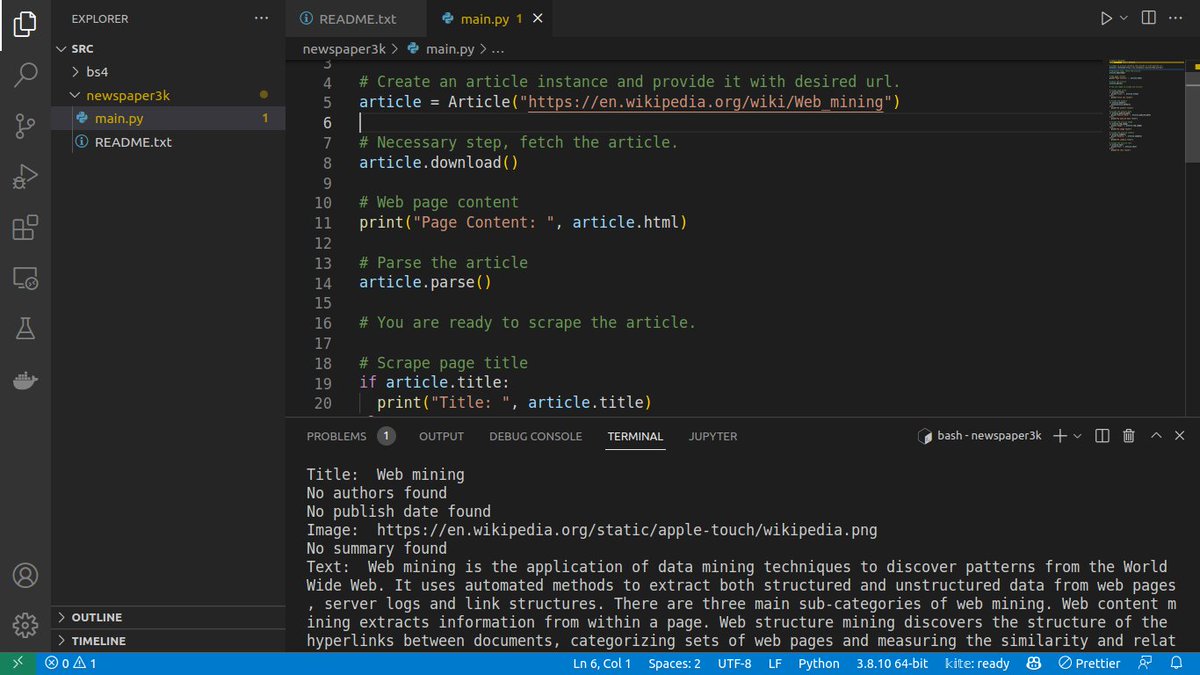Change the UTF-8 file encoding
1200x675 pixels.
point(734,663)
